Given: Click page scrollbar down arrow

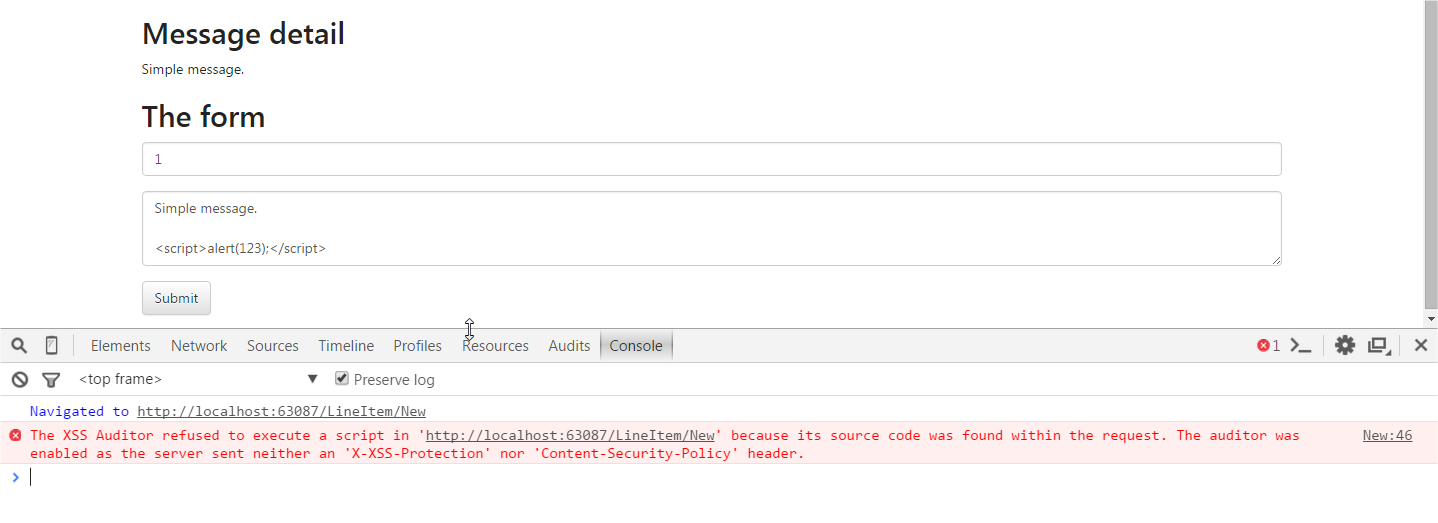Looking at the screenshot, I should (x=1430, y=319).
